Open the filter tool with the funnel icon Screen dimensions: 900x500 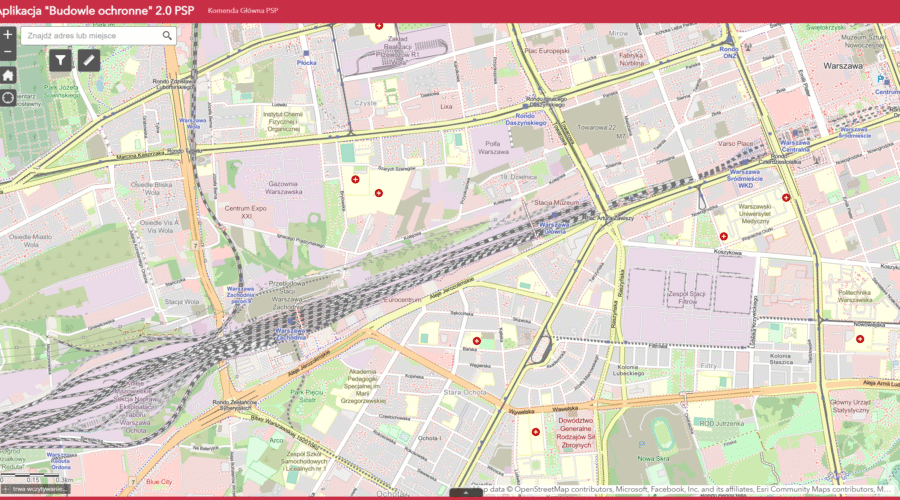[x=60, y=60]
